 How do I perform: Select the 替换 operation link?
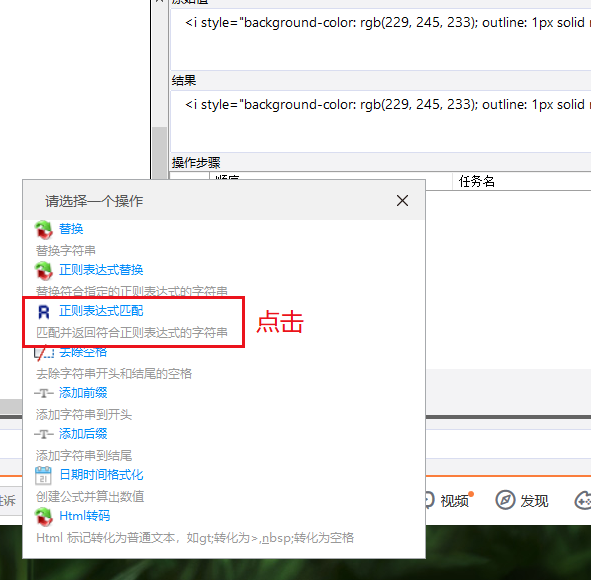[71, 229]
